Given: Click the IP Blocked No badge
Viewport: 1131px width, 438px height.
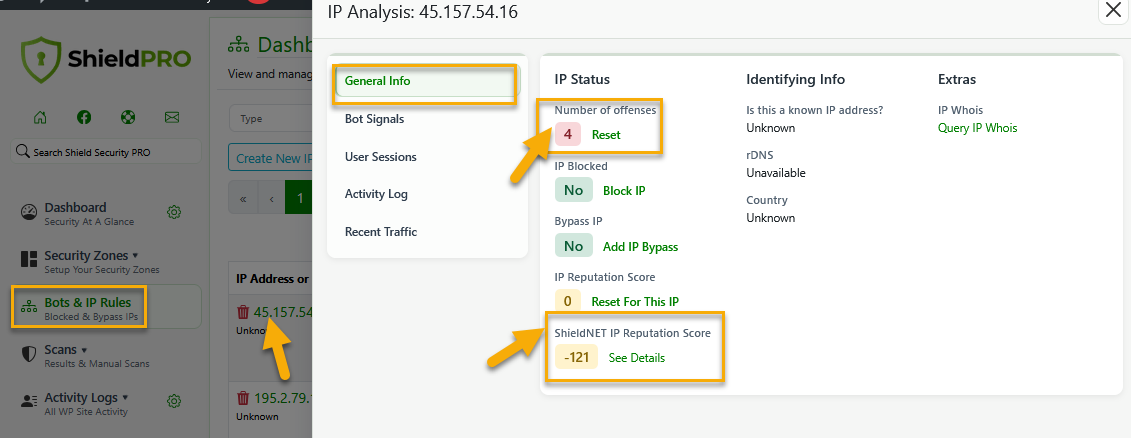Looking at the screenshot, I should [573, 190].
